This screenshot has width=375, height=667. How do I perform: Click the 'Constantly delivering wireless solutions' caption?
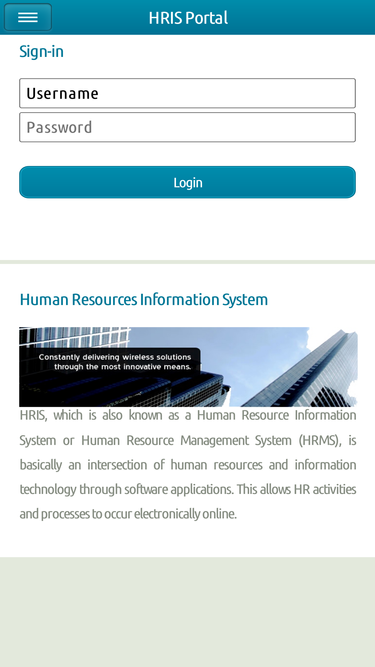point(115,357)
